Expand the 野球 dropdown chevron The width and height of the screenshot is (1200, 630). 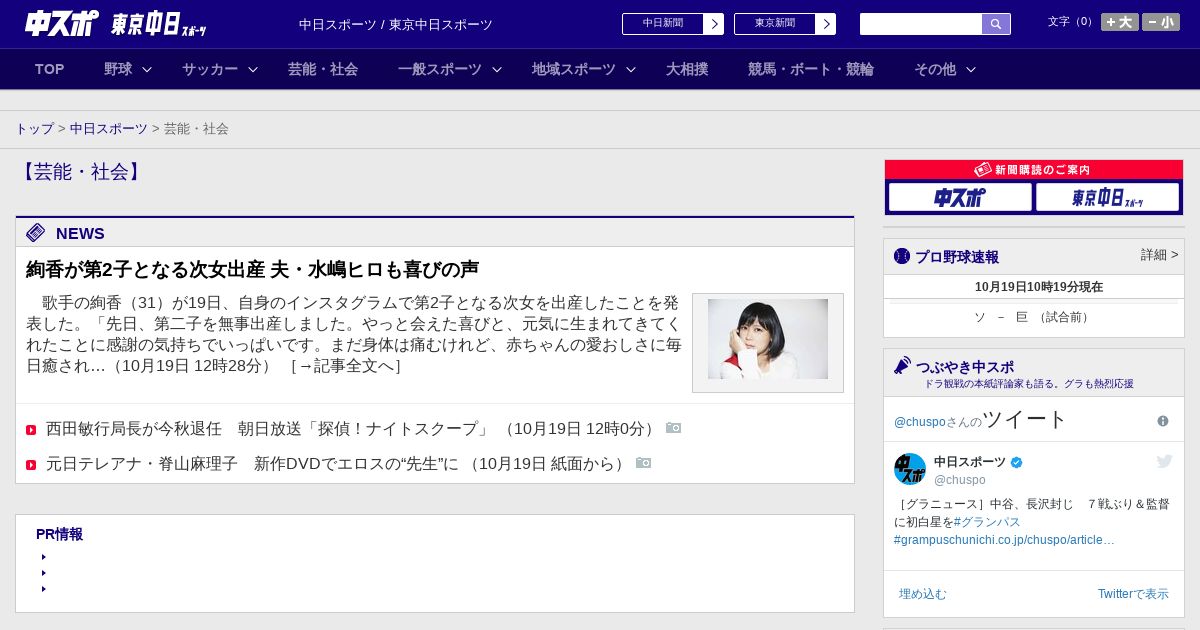(147, 70)
